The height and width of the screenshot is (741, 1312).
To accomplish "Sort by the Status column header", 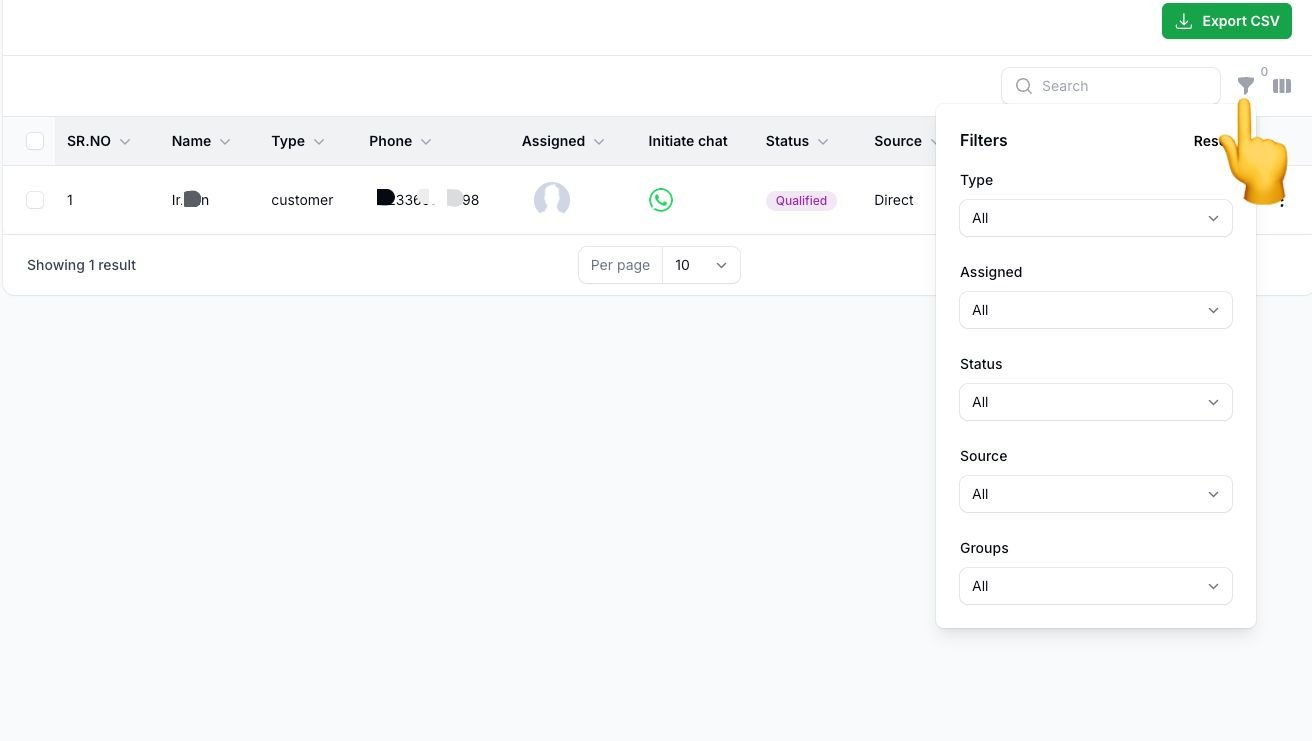I will coord(787,141).
